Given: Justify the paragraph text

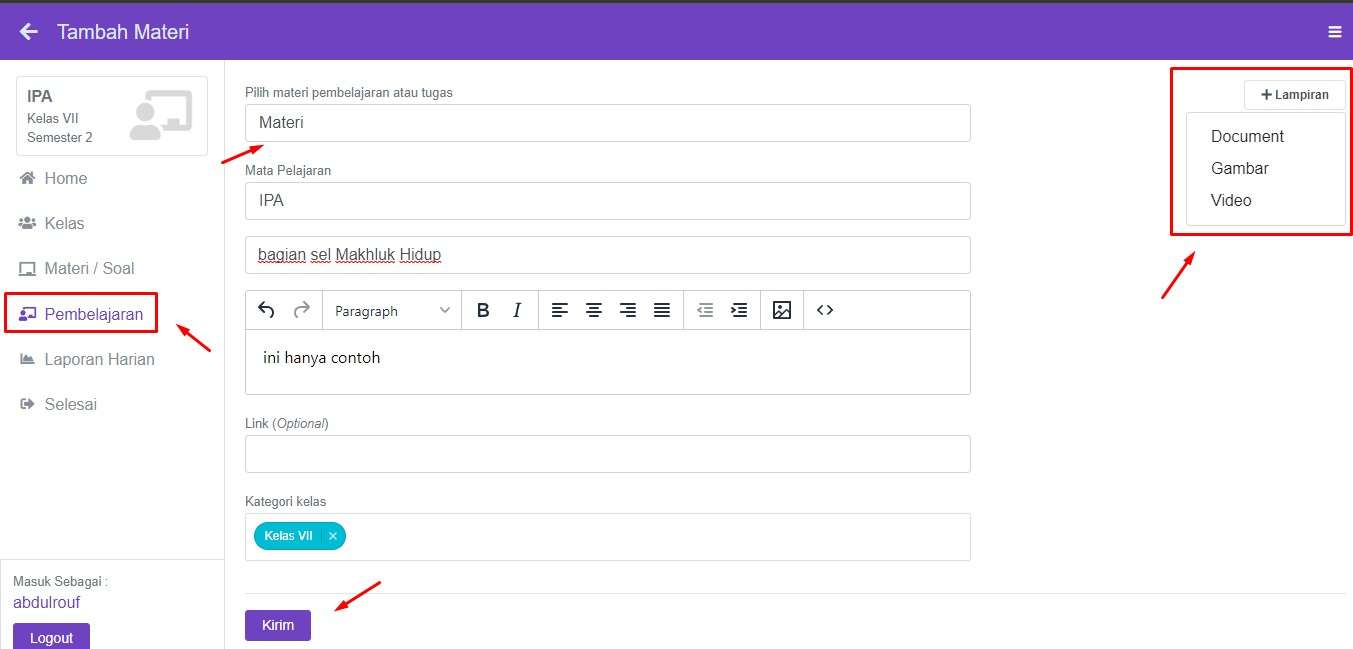Looking at the screenshot, I should coord(662,310).
